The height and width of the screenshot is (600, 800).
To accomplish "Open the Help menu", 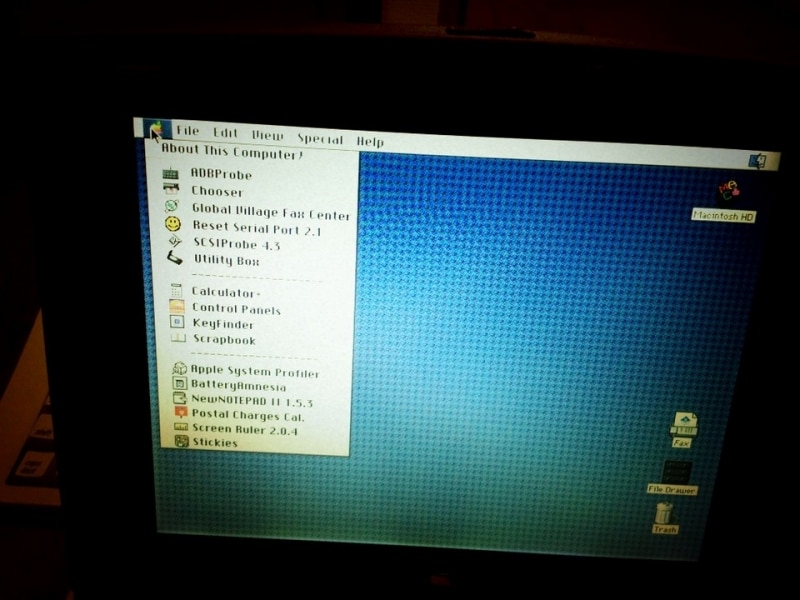I will click(x=370, y=142).
